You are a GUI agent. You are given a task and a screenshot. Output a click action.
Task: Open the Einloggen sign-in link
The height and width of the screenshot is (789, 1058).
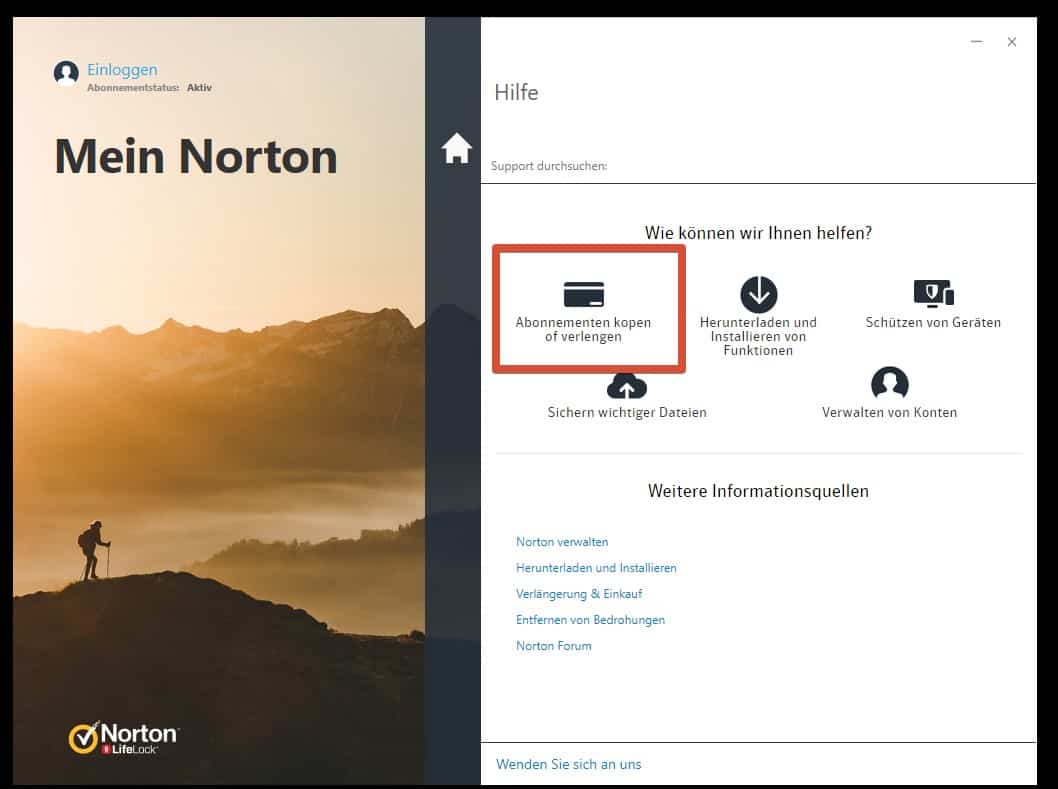pos(122,70)
